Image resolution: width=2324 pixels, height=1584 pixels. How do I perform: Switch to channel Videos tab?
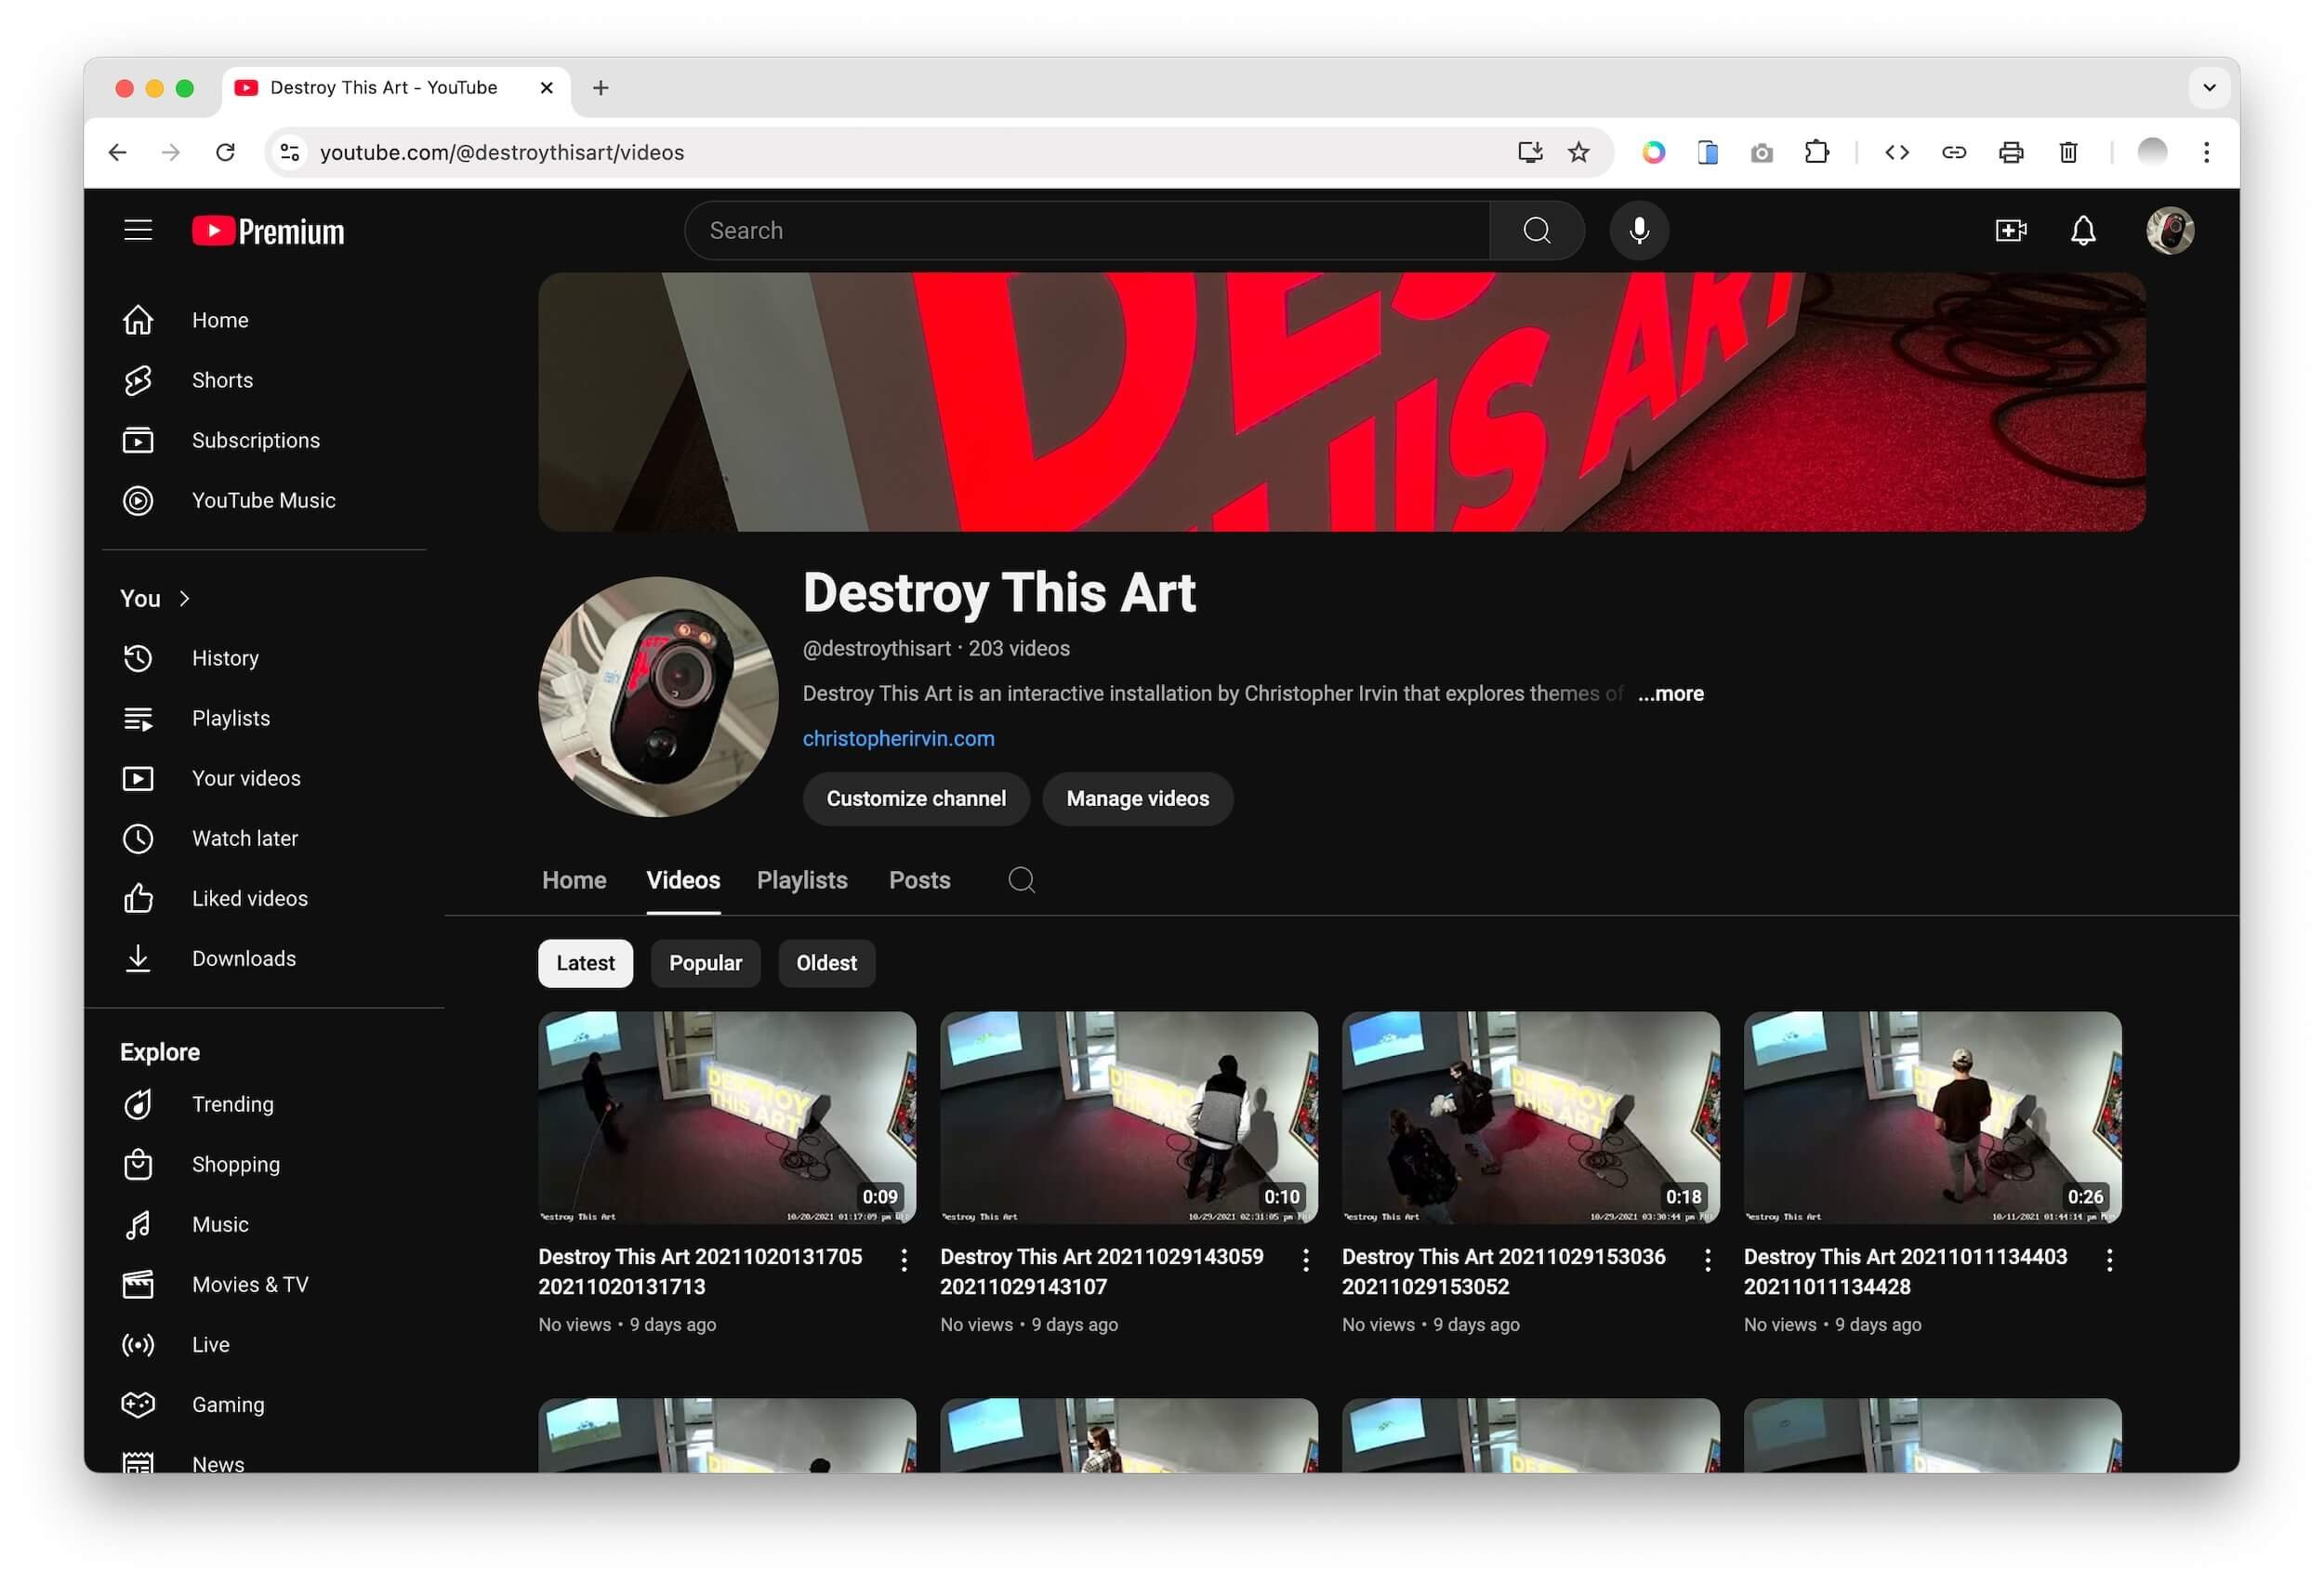pos(683,880)
